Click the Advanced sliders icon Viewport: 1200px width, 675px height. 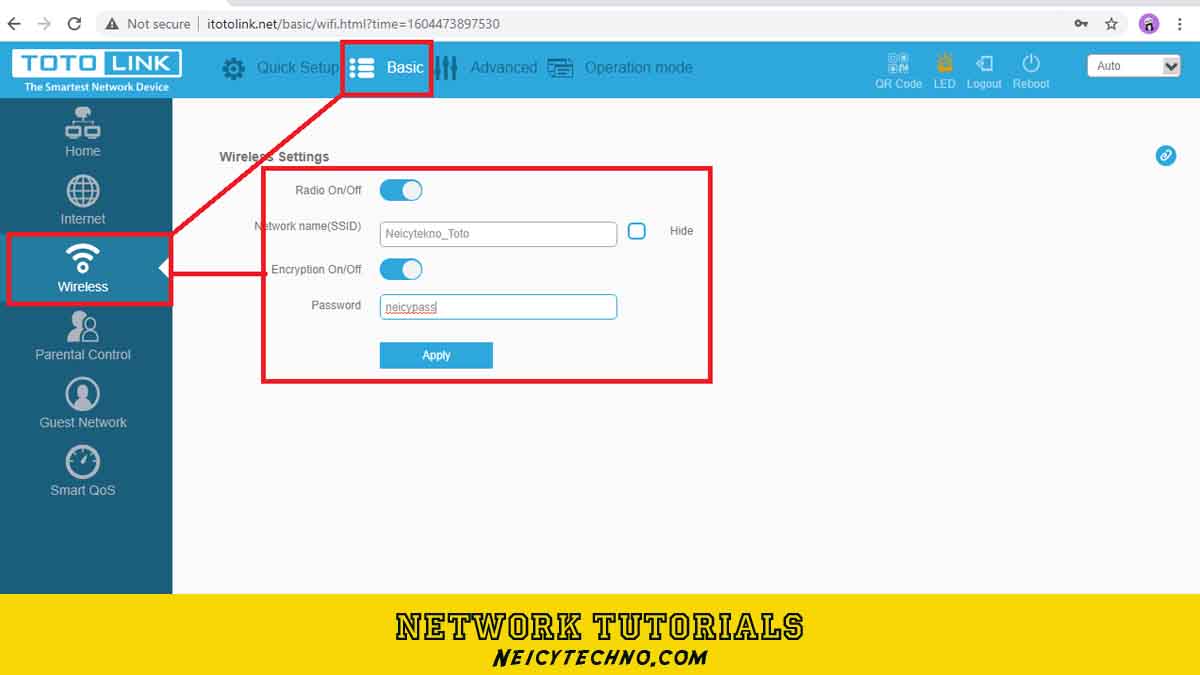coord(446,68)
